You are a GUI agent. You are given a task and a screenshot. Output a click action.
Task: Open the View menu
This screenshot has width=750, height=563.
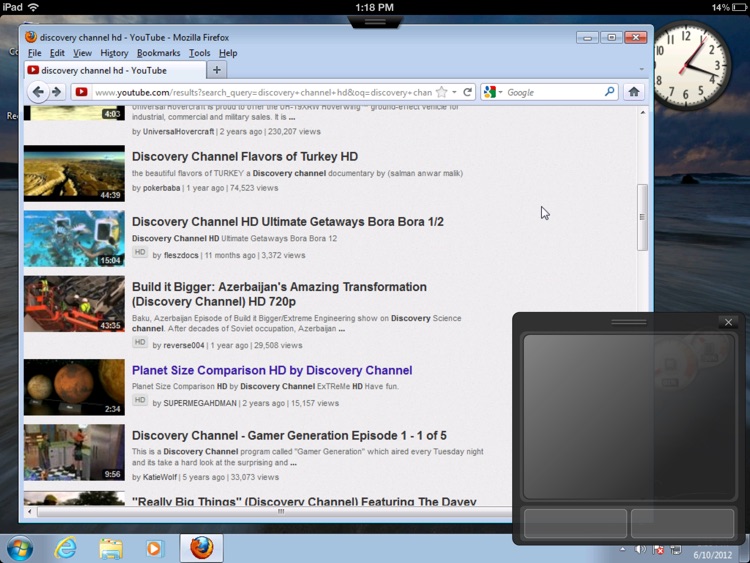(82, 53)
